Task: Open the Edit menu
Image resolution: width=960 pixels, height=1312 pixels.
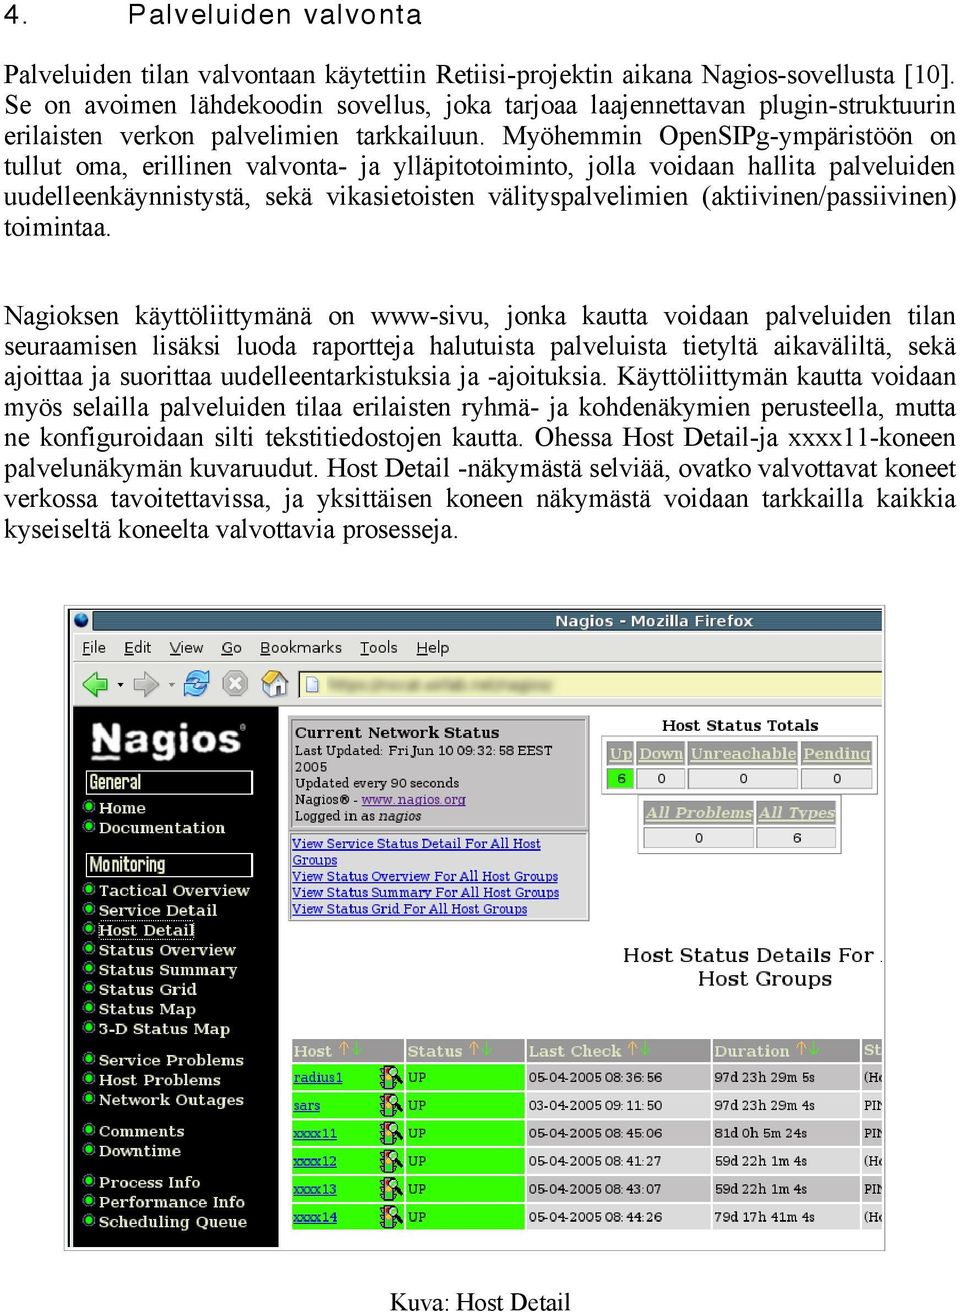Action: click(x=137, y=648)
